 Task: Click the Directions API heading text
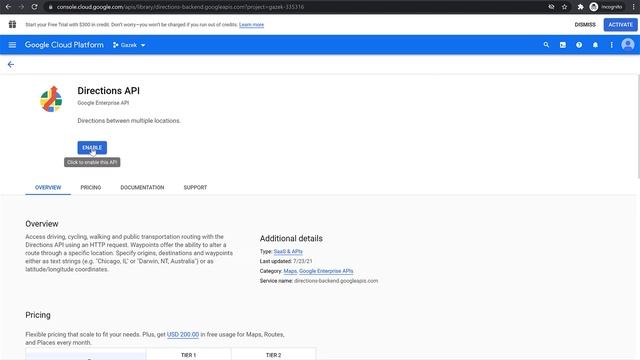pyautogui.click(x=109, y=91)
